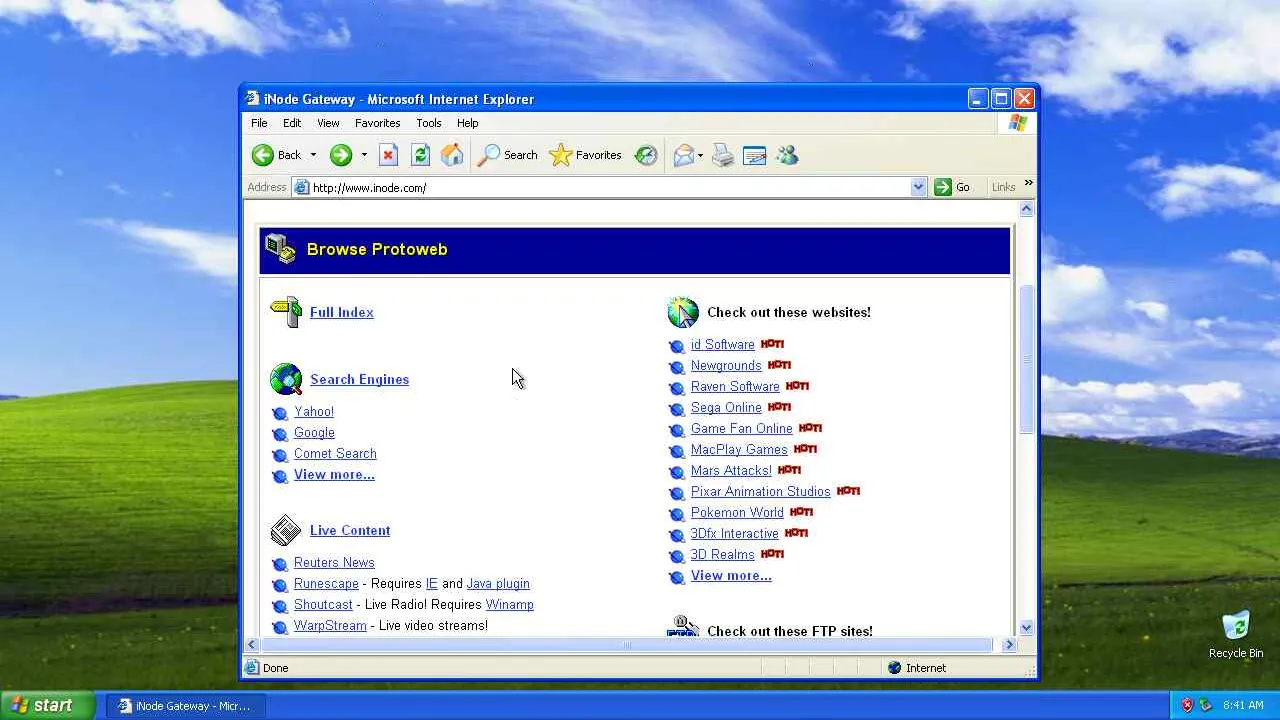Visit the 3Dfx Interactive link
Screen dimensions: 1280x720
(x=734, y=534)
